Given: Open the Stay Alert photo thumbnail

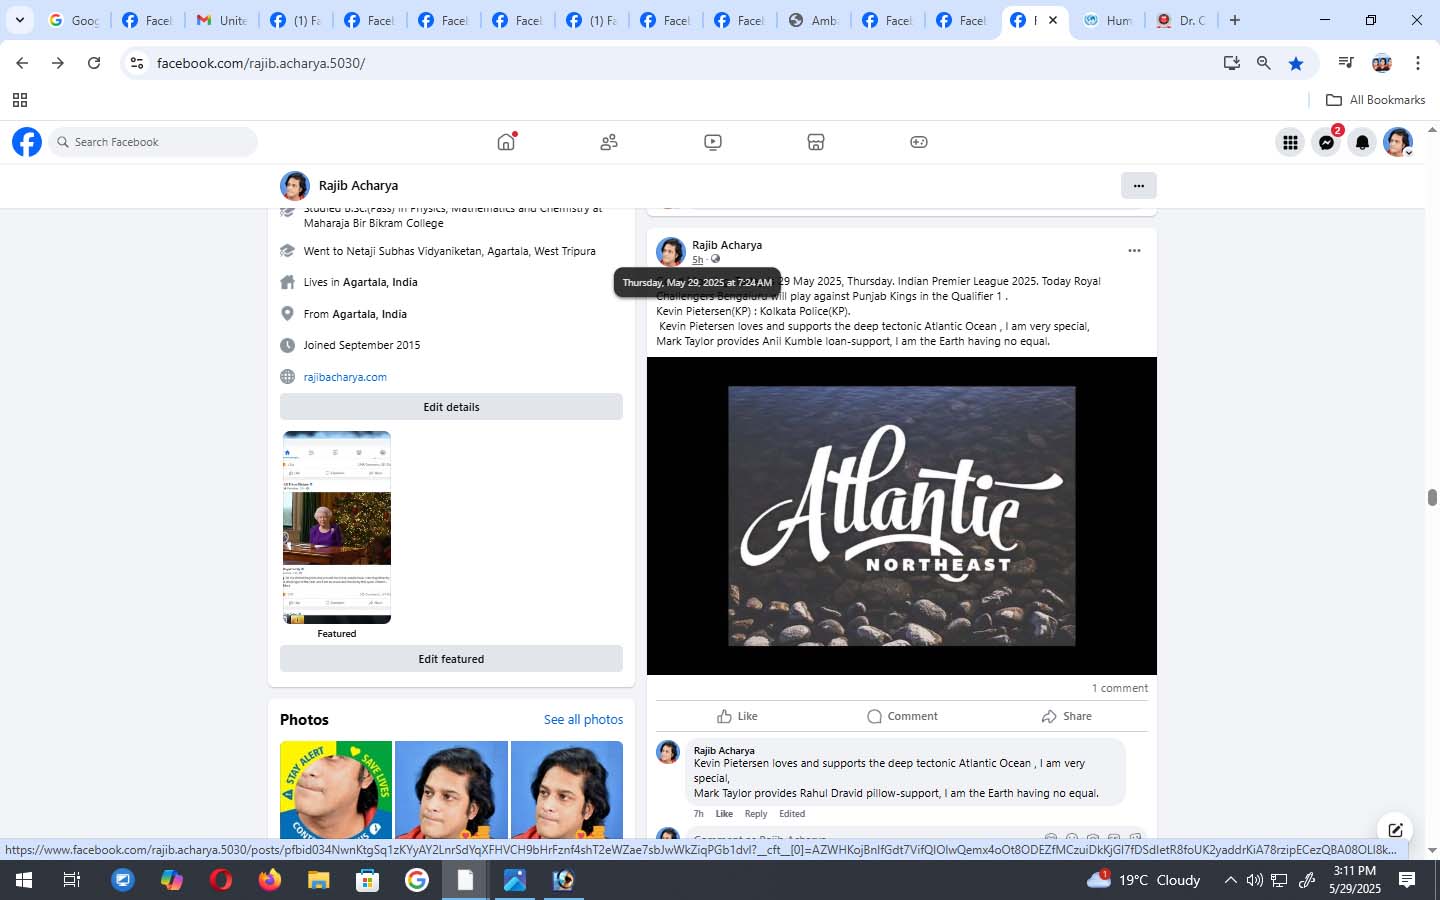Looking at the screenshot, I should (x=336, y=790).
